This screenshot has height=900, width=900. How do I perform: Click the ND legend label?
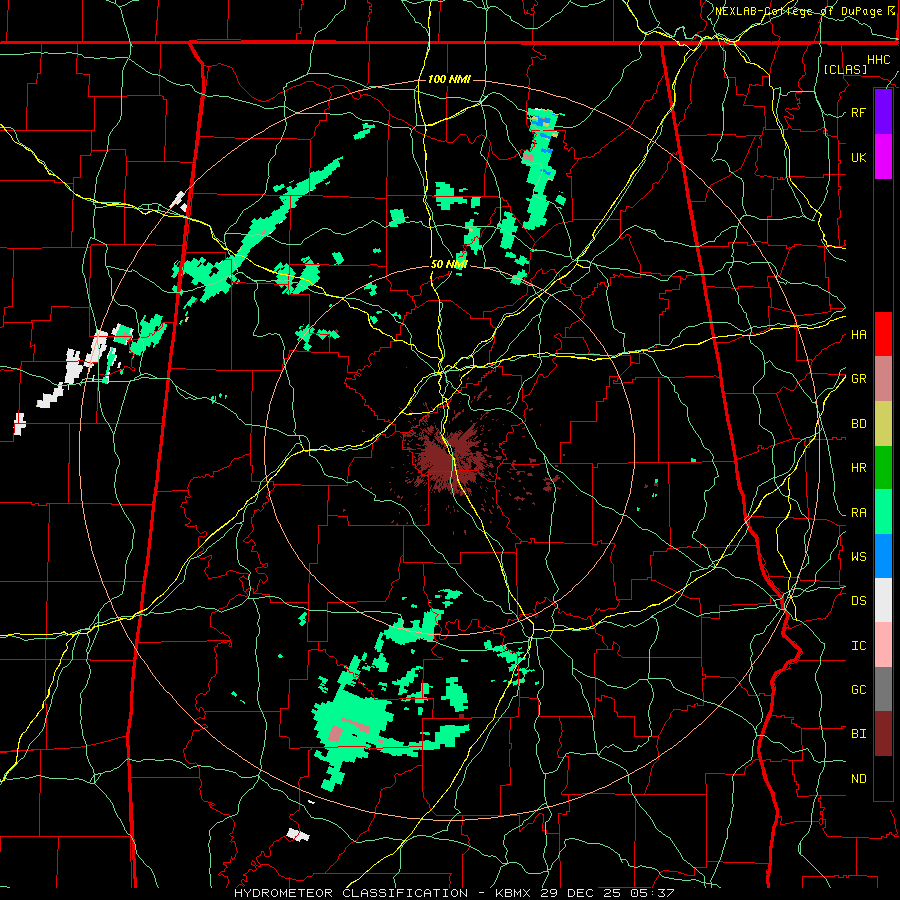(x=858, y=779)
